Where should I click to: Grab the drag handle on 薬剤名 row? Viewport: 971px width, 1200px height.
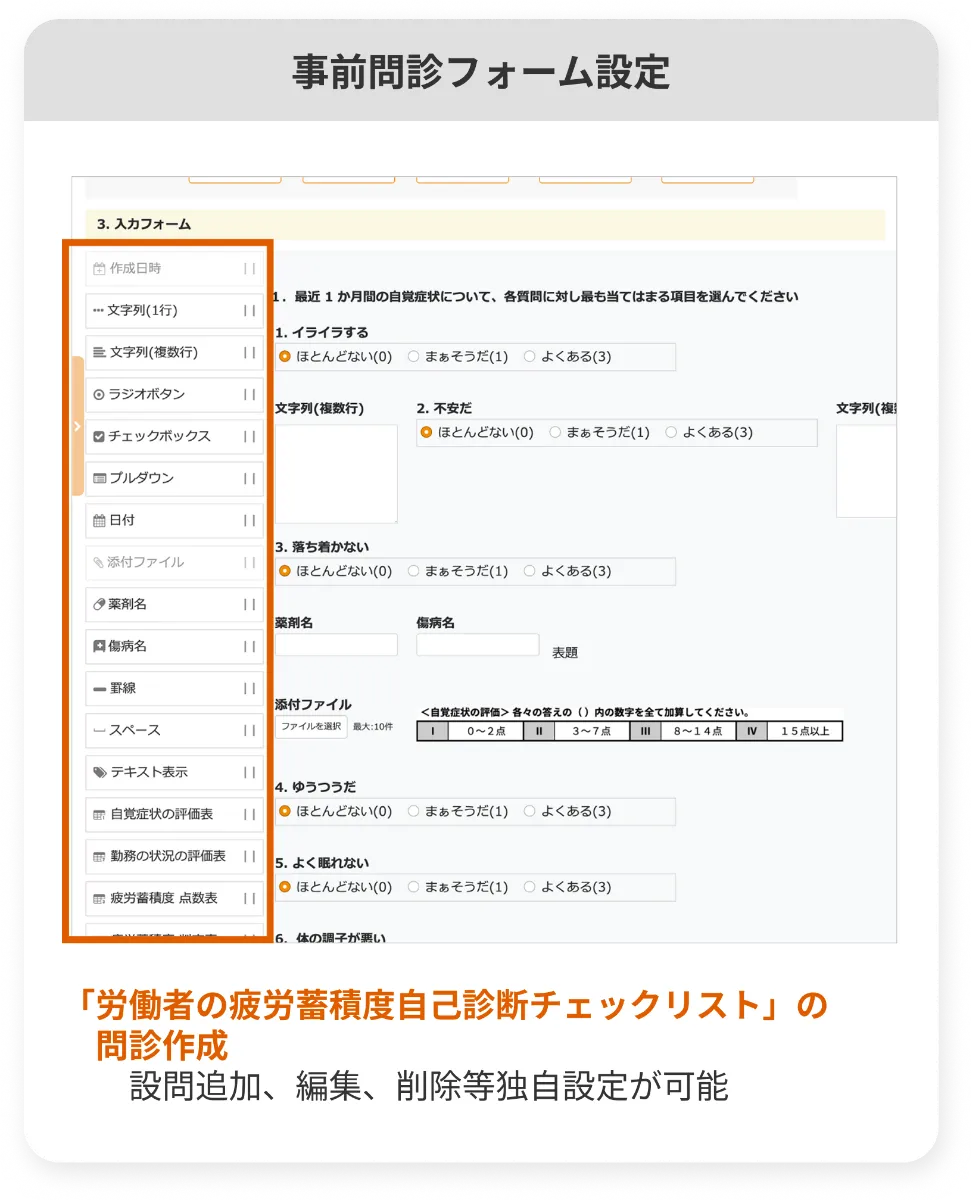249,605
